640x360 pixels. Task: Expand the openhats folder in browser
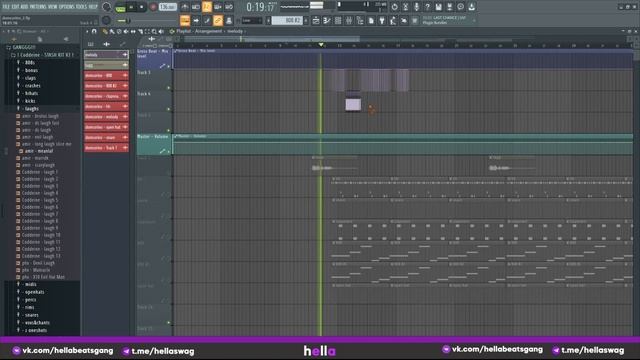click(x=34, y=292)
